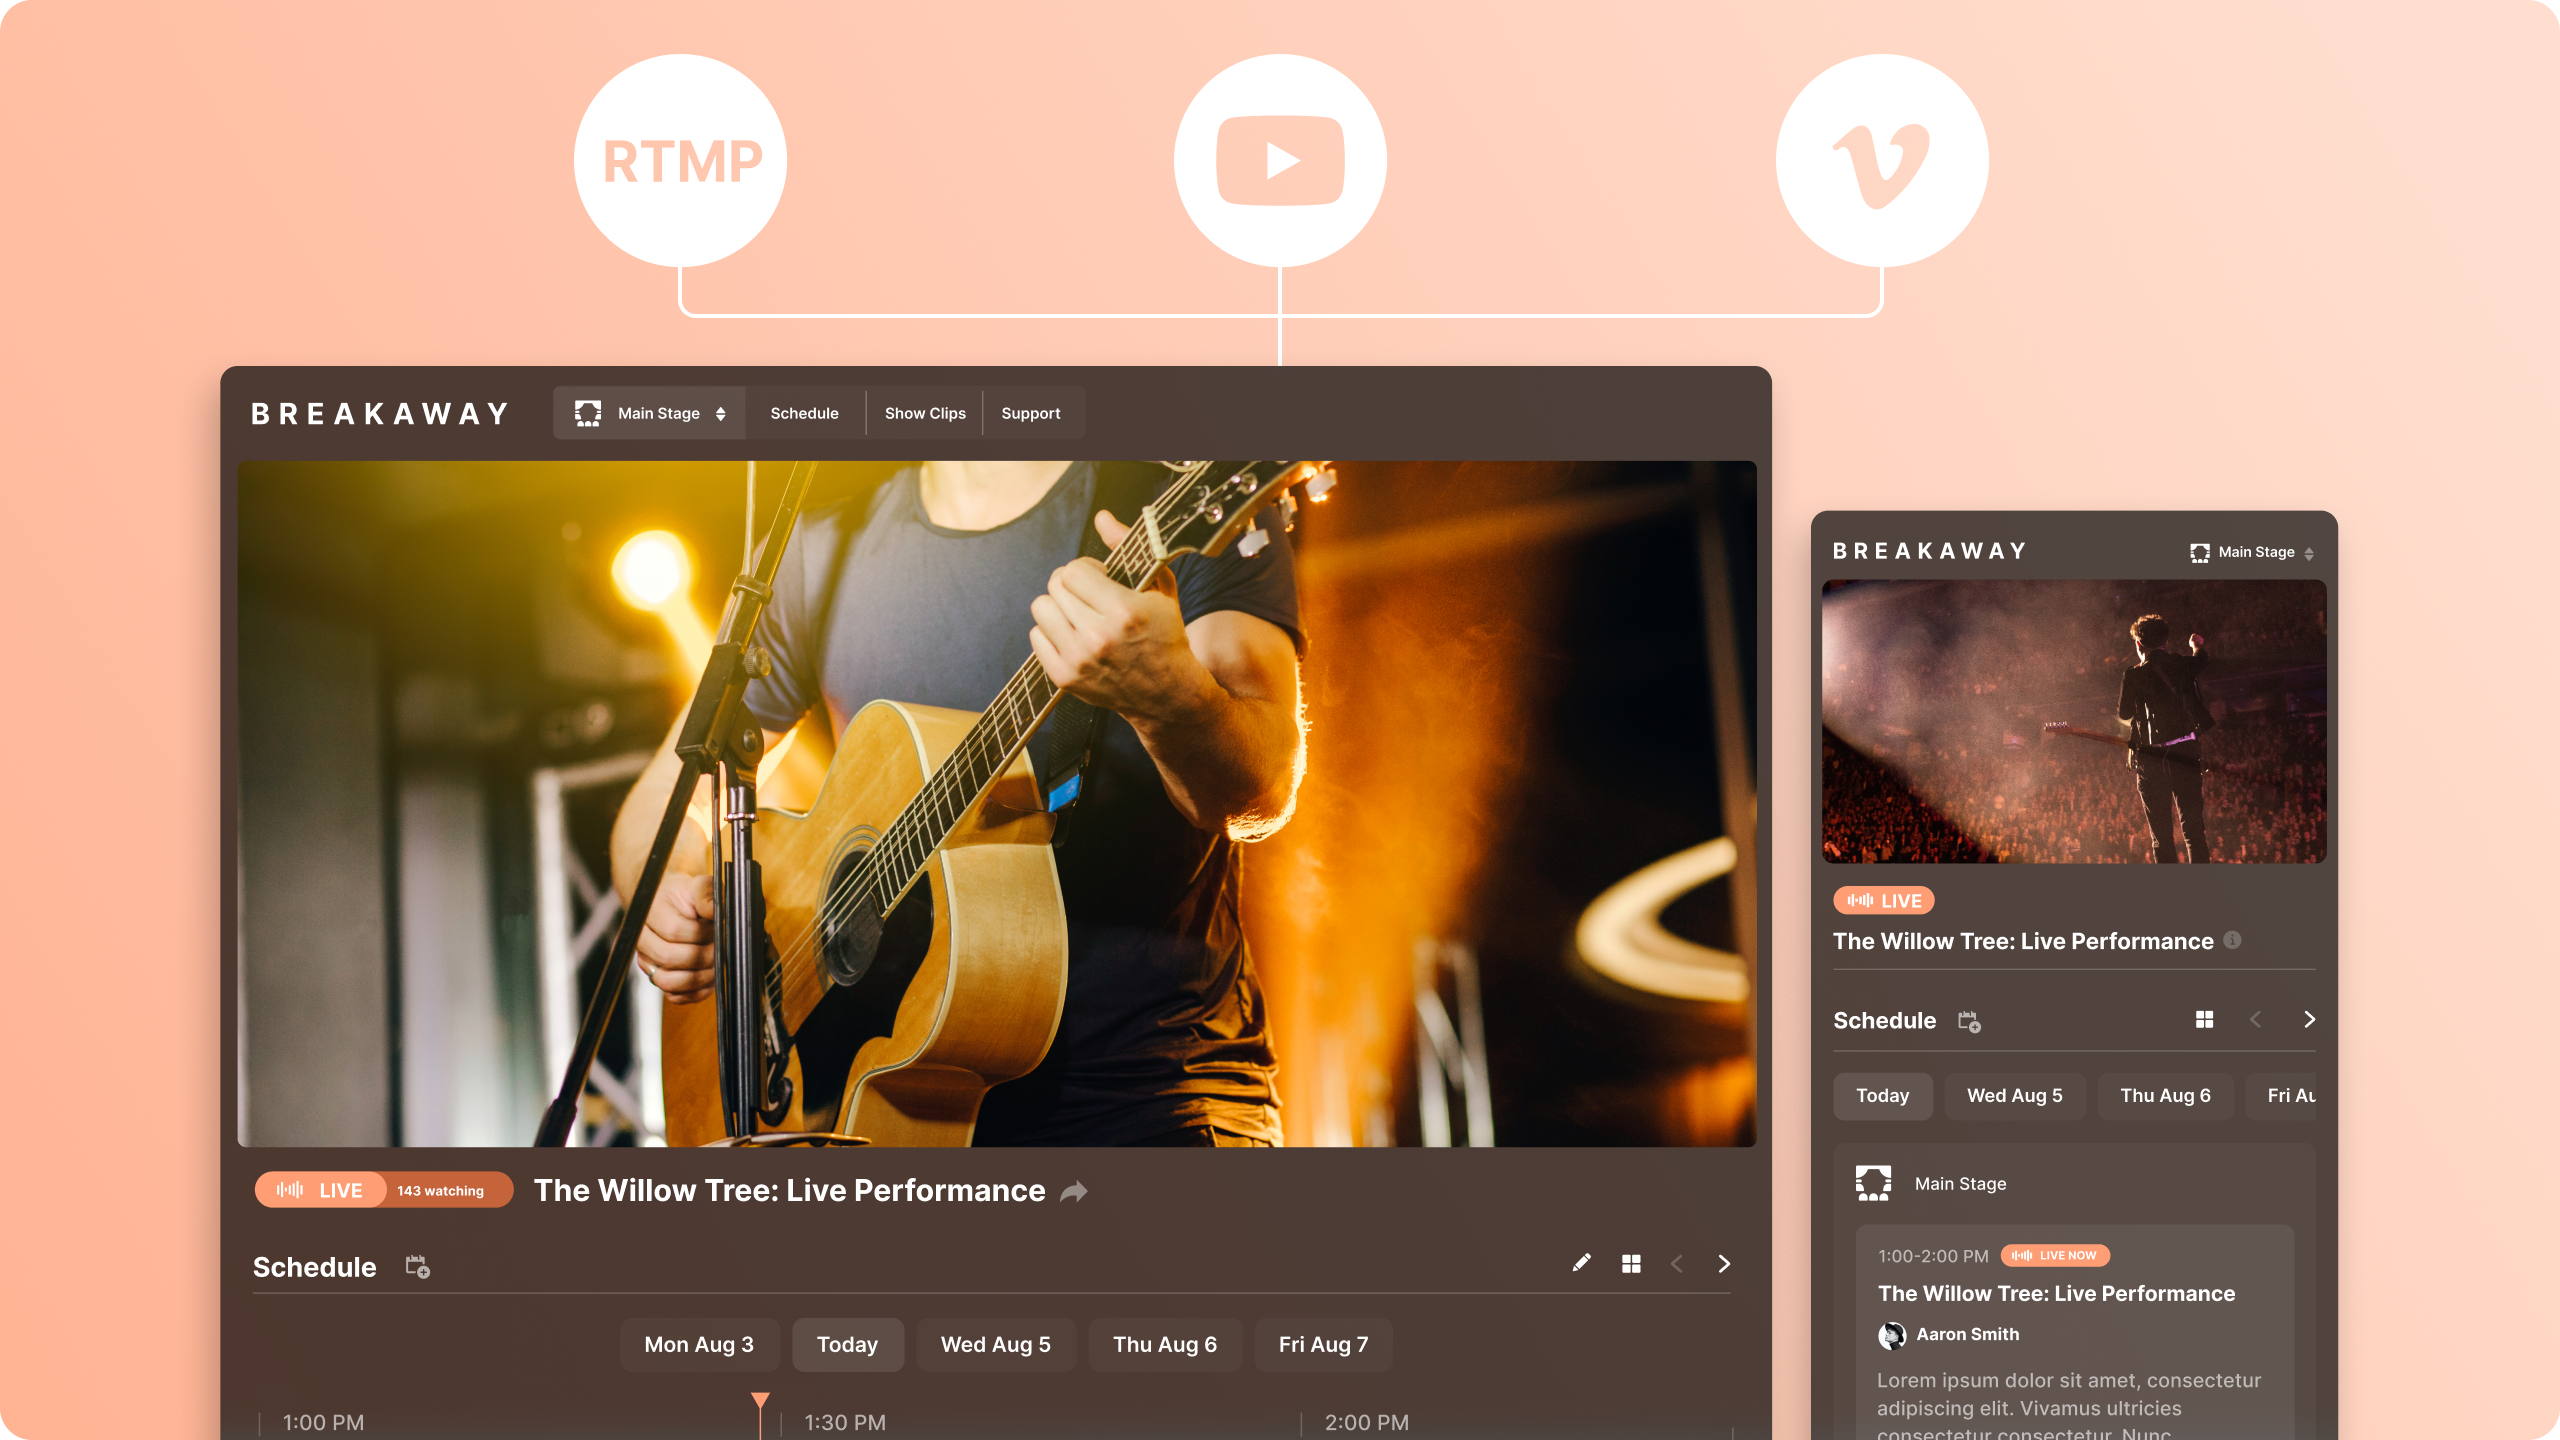2560x1440 pixels.
Task: Toggle the grid layout icon in mobile schedule
Action: (2205, 1020)
